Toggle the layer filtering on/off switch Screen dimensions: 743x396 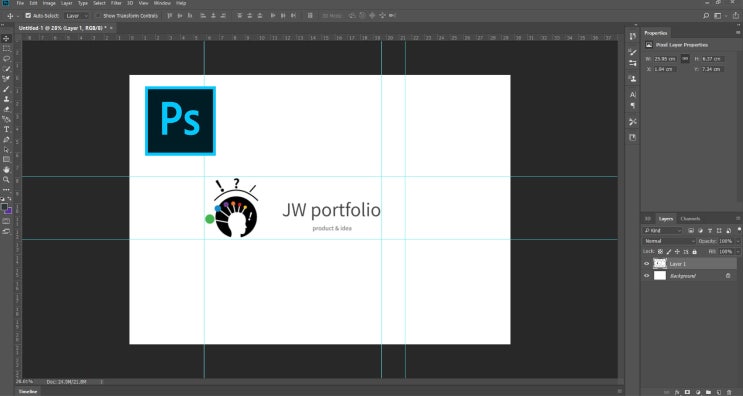click(x=739, y=230)
